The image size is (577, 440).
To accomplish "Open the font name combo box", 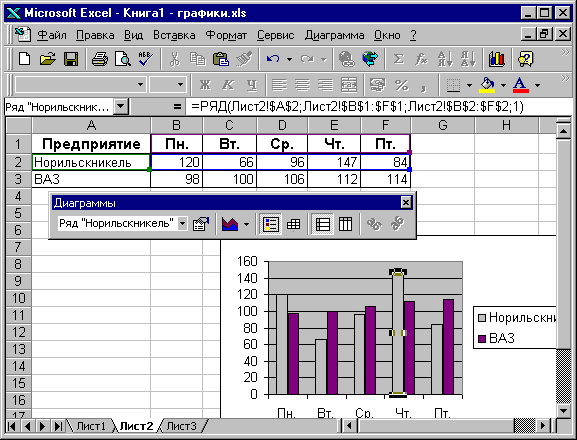I will point(81,85).
